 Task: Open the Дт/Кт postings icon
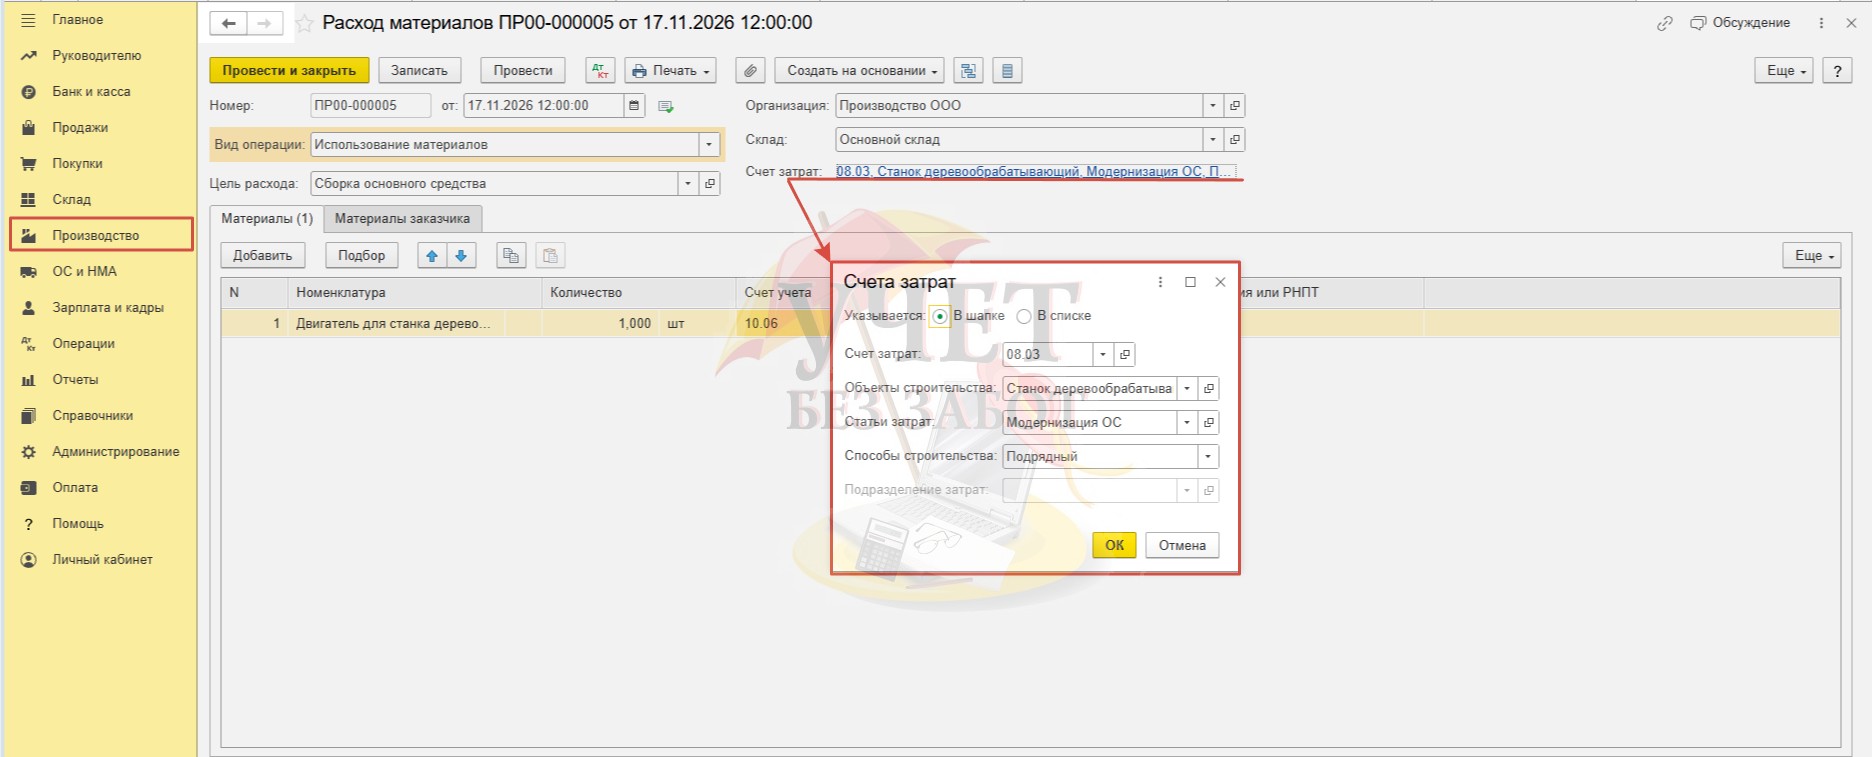[x=600, y=71]
